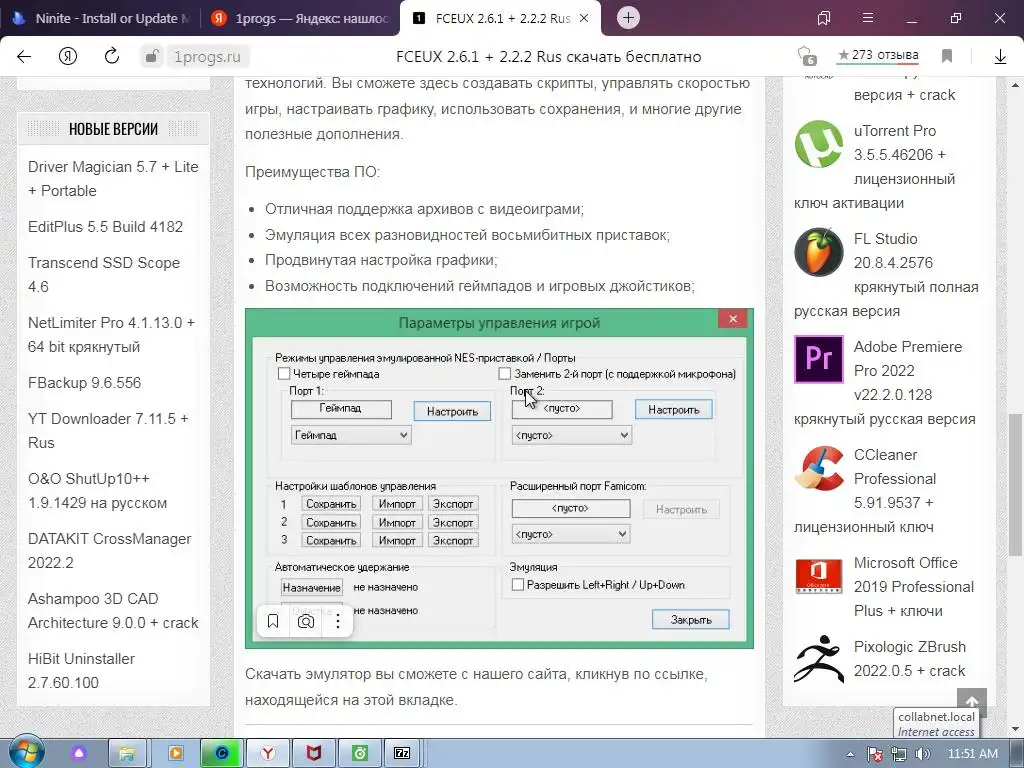Open the FCEUX settings dialog screenshot image
The image size is (1024, 768).
[x=500, y=478]
